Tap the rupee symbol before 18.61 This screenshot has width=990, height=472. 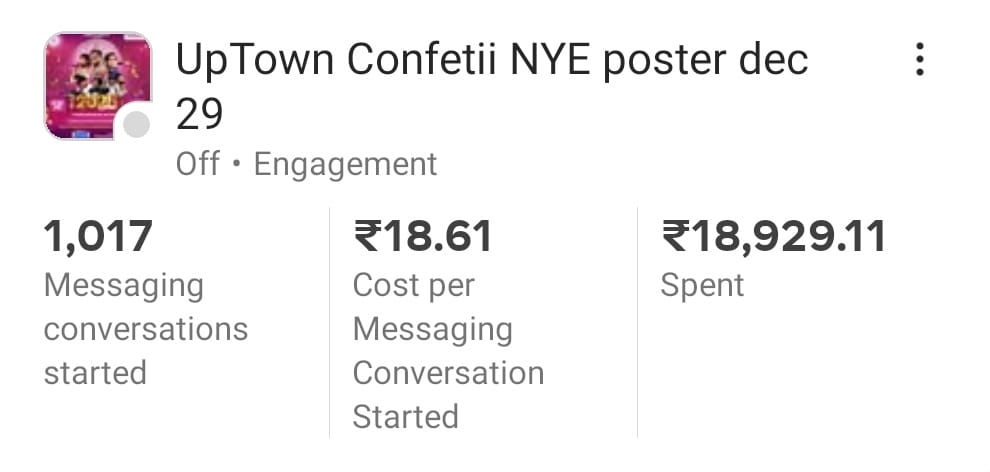click(366, 236)
